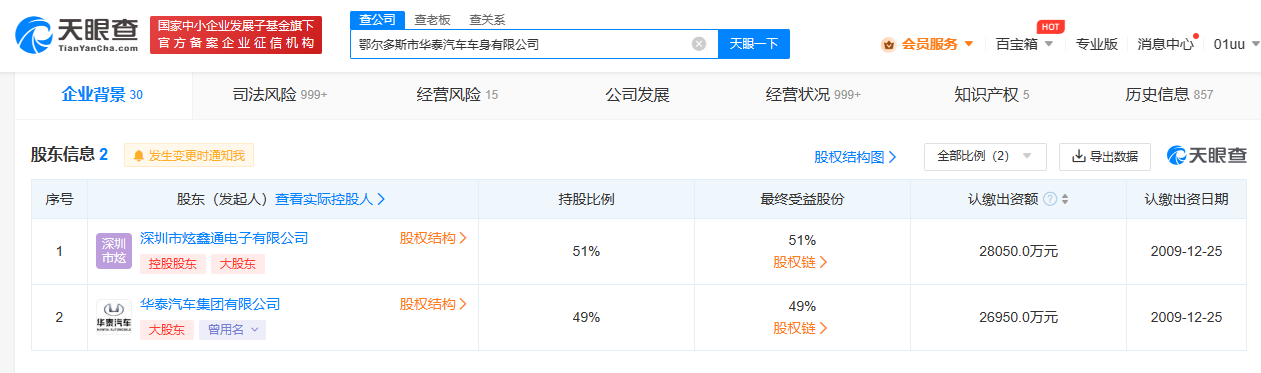The image size is (1261, 373).
Task: Click the 深圳市炫 company logo thumbnail
Action: (113, 252)
